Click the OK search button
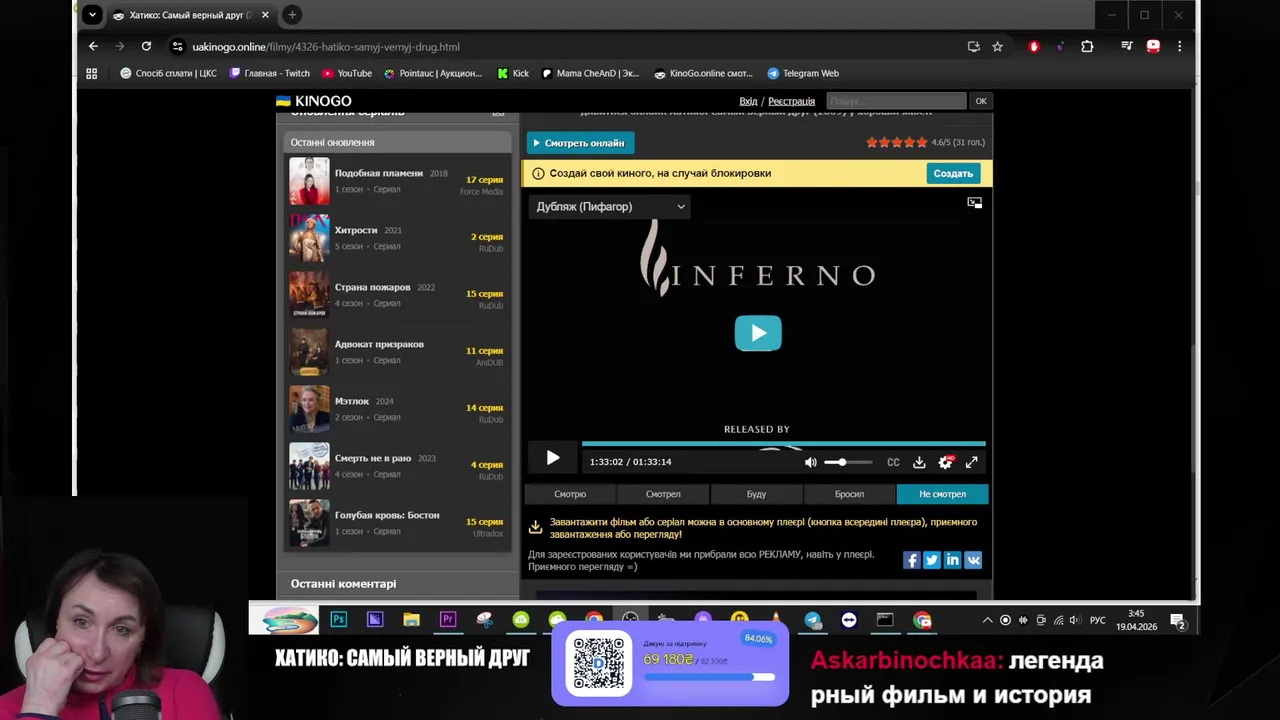Image resolution: width=1280 pixels, height=720 pixels. (x=981, y=101)
